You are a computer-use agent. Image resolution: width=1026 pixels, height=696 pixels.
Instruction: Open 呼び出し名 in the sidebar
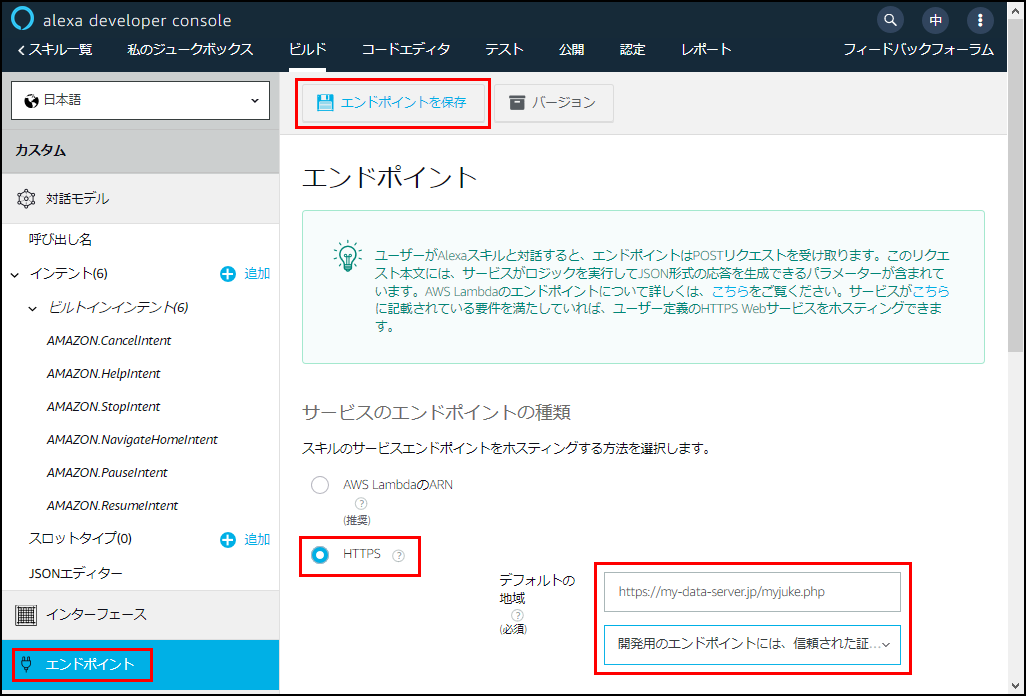point(60,240)
